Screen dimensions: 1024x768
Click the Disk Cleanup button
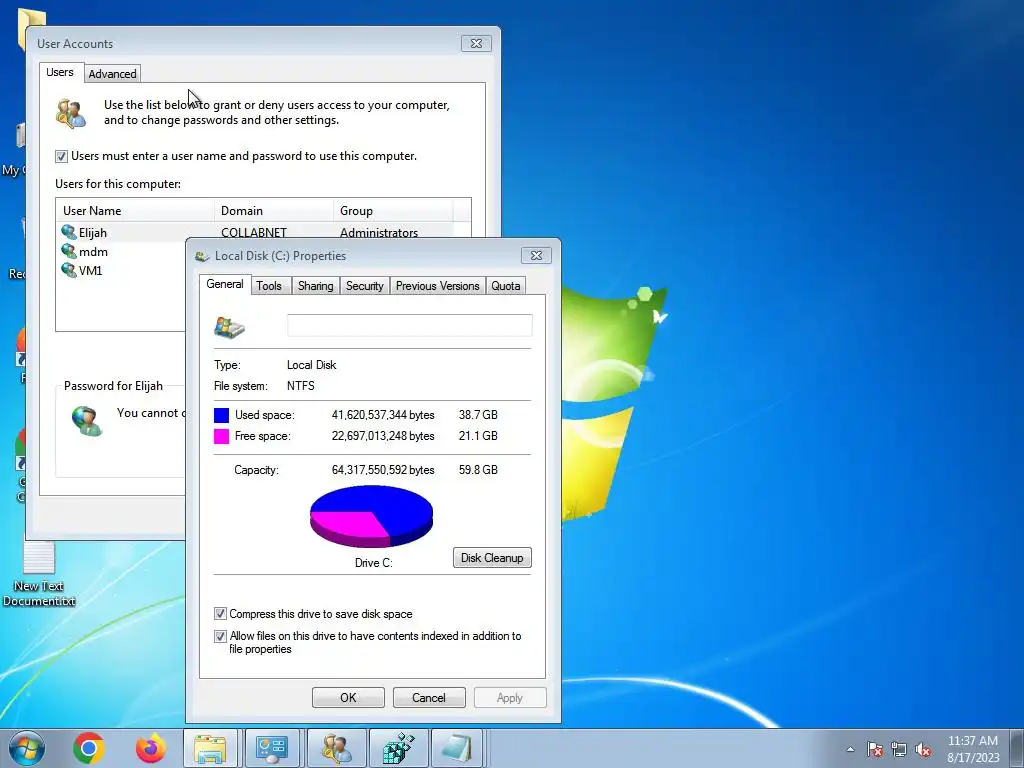tap(492, 558)
